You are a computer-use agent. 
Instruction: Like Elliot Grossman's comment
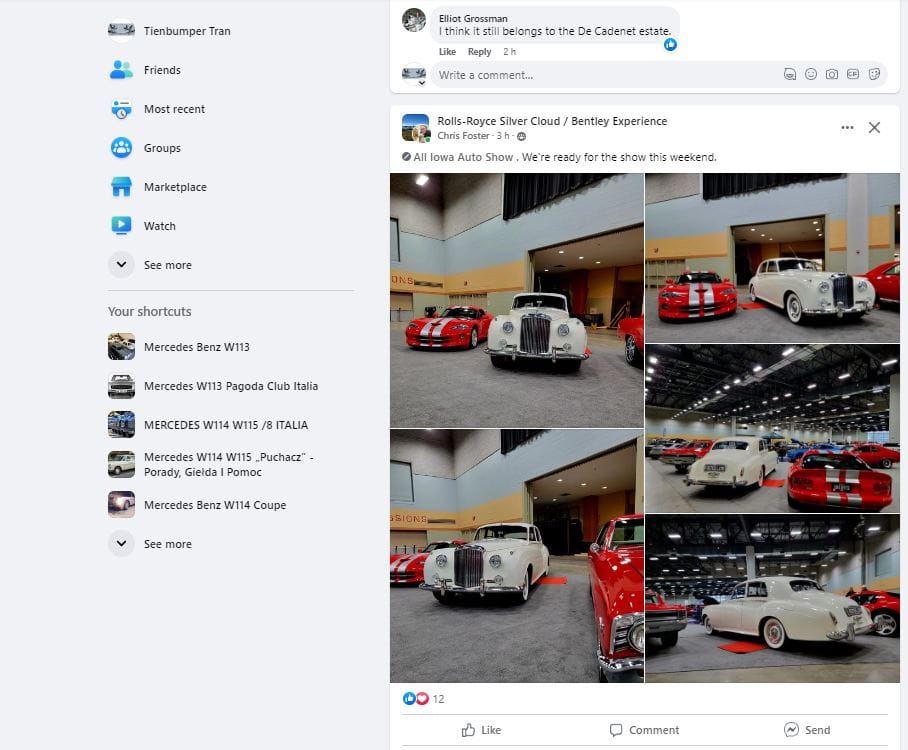[x=447, y=52]
